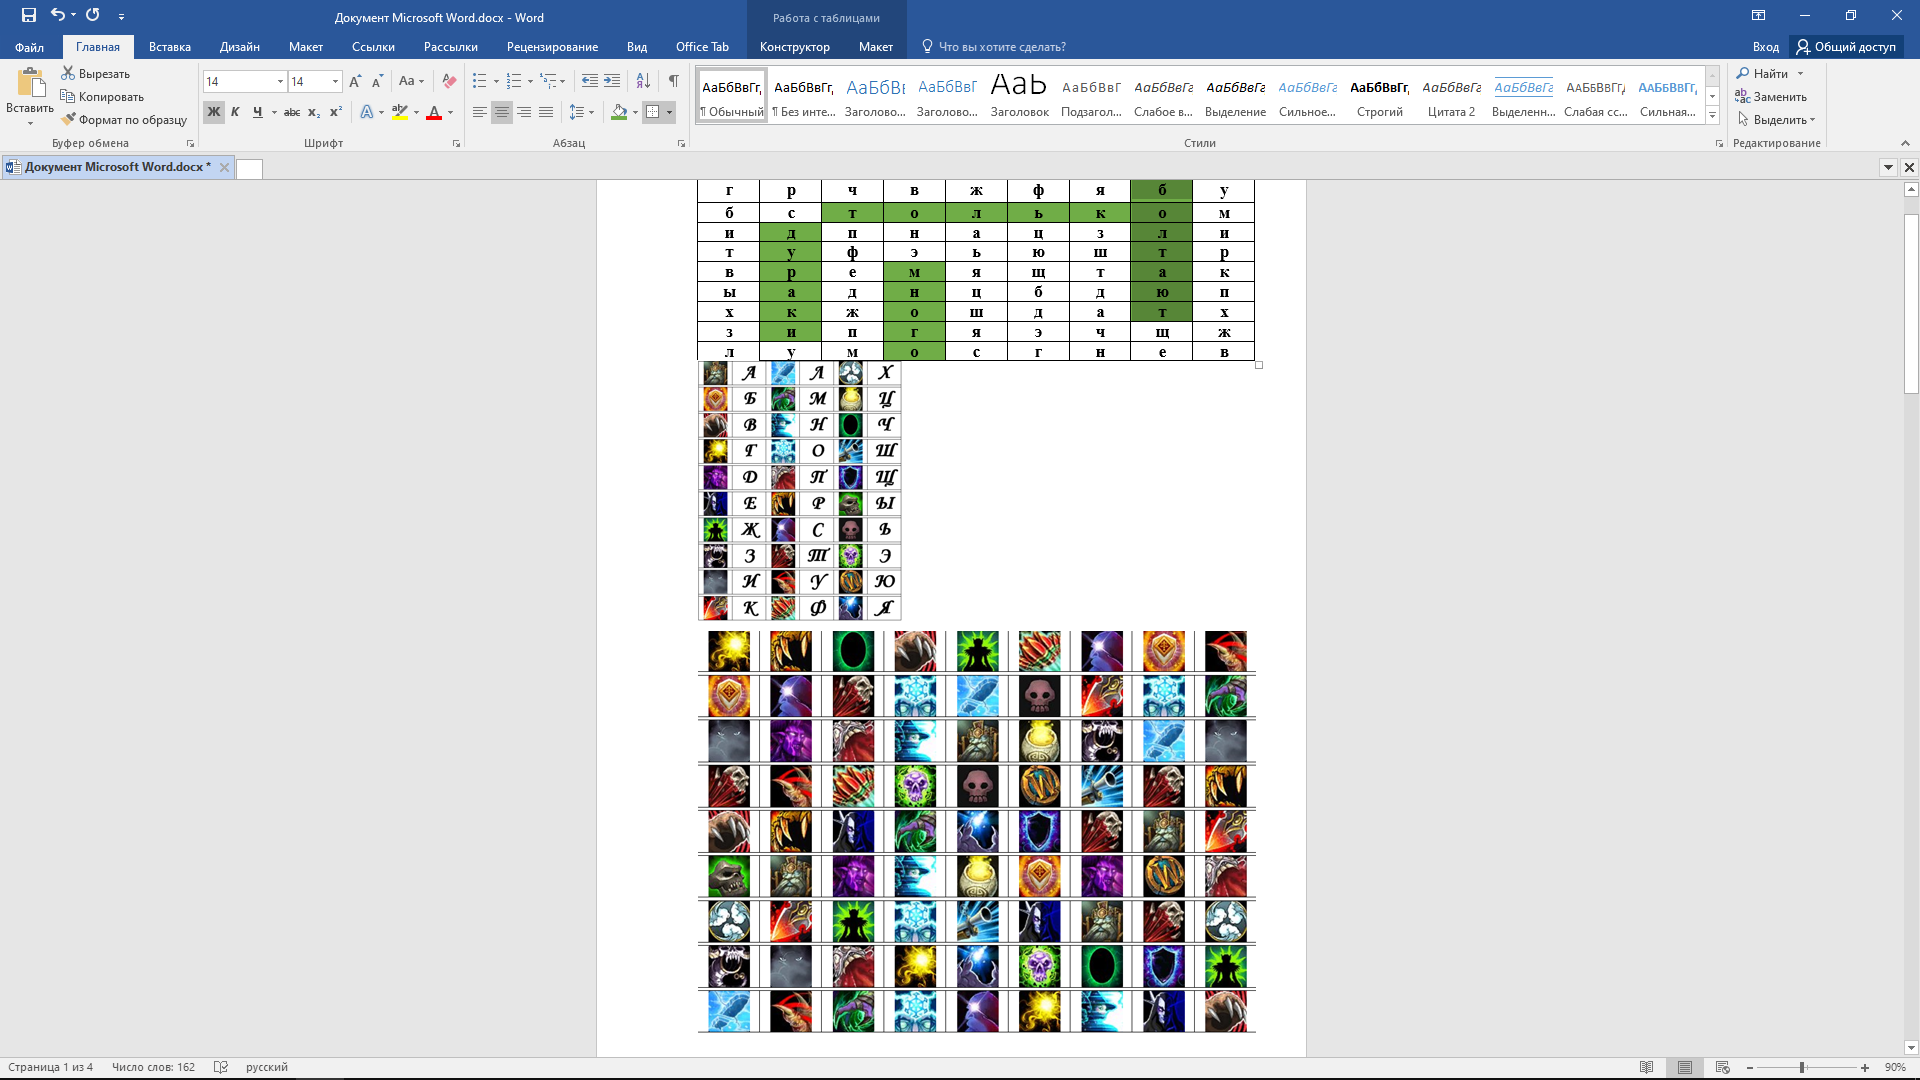1920x1080 pixels.
Task: Toggle Italic formatting button
Action: click(235, 112)
